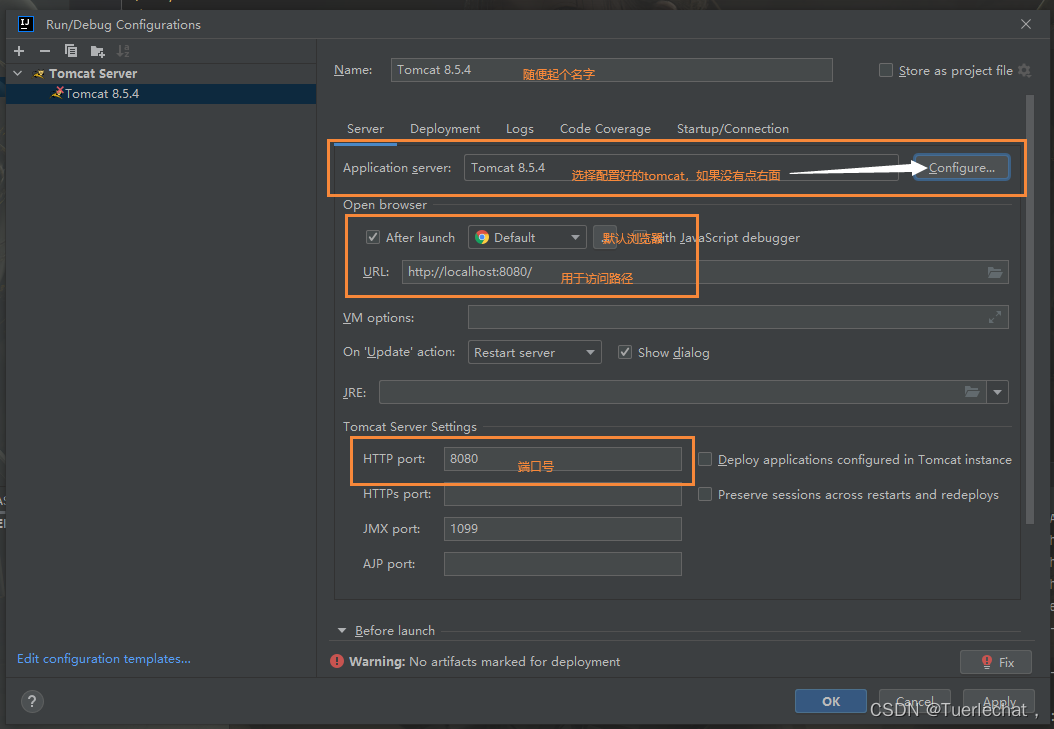
Task: Toggle Store as project file checkbox
Action: click(x=886, y=71)
